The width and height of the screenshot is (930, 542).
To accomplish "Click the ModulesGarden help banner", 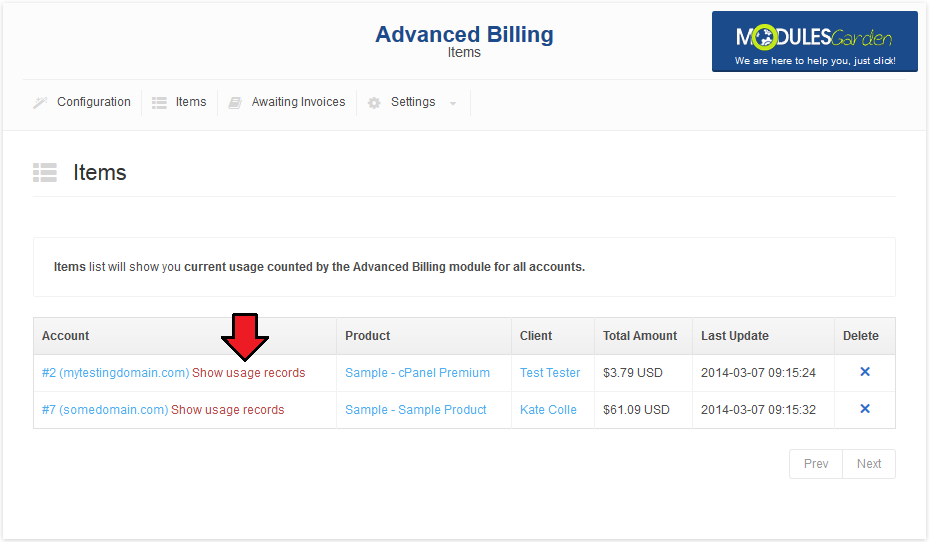I will 814,42.
